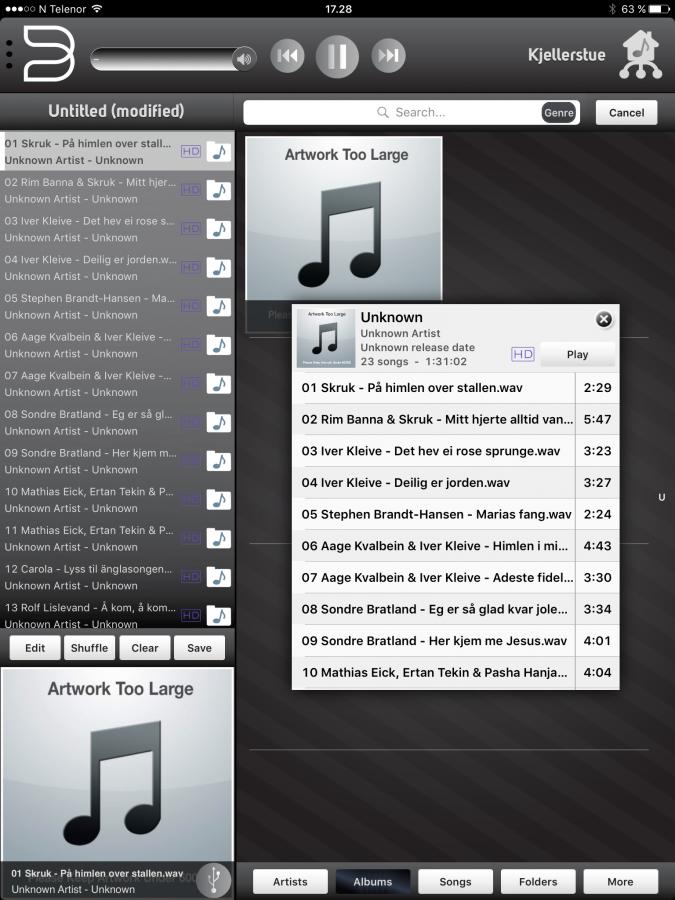
Task: Tap the Wi-Fi icon in status bar
Action: click(97, 9)
